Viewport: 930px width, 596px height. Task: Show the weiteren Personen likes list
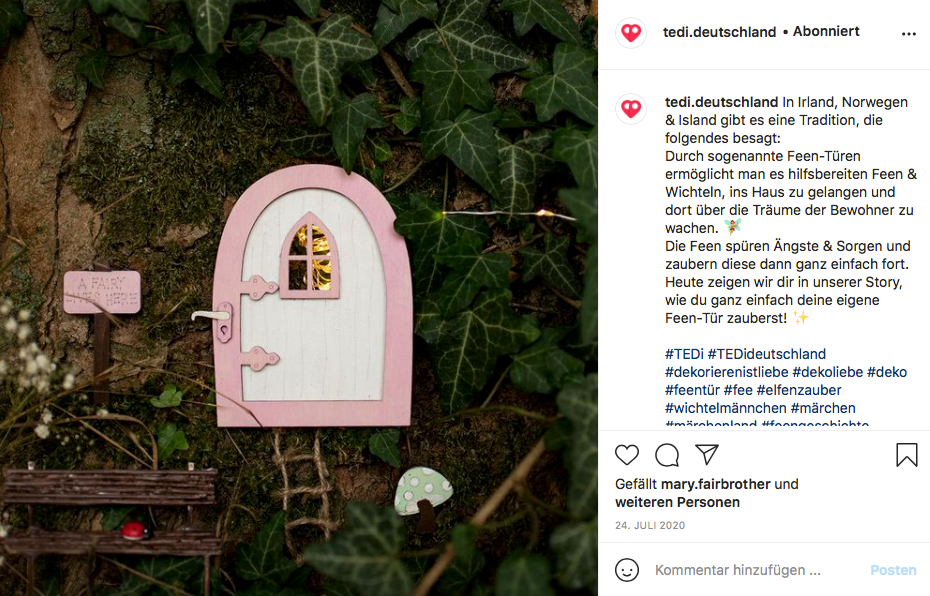click(x=677, y=502)
